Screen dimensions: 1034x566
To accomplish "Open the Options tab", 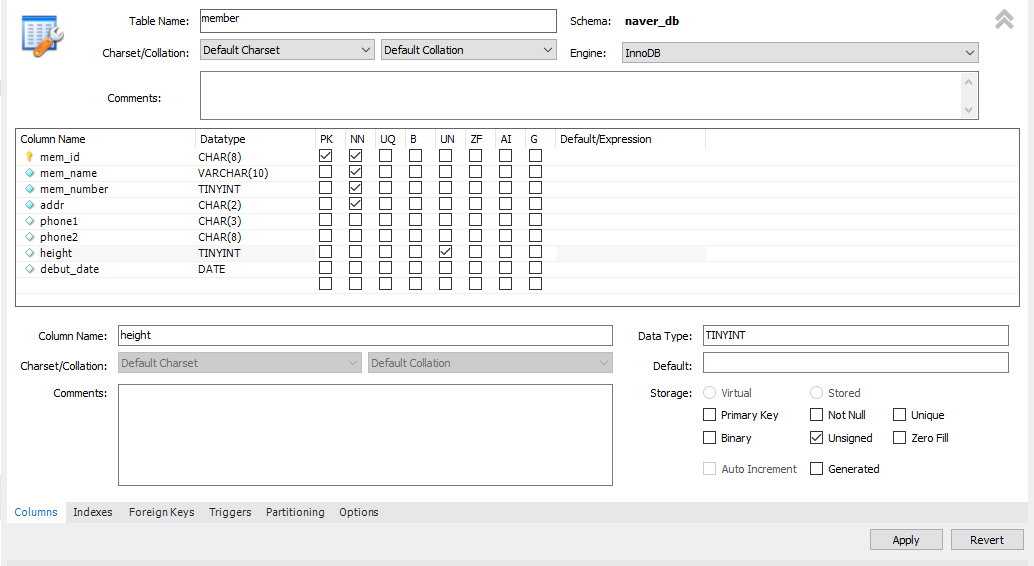I will tap(359, 512).
